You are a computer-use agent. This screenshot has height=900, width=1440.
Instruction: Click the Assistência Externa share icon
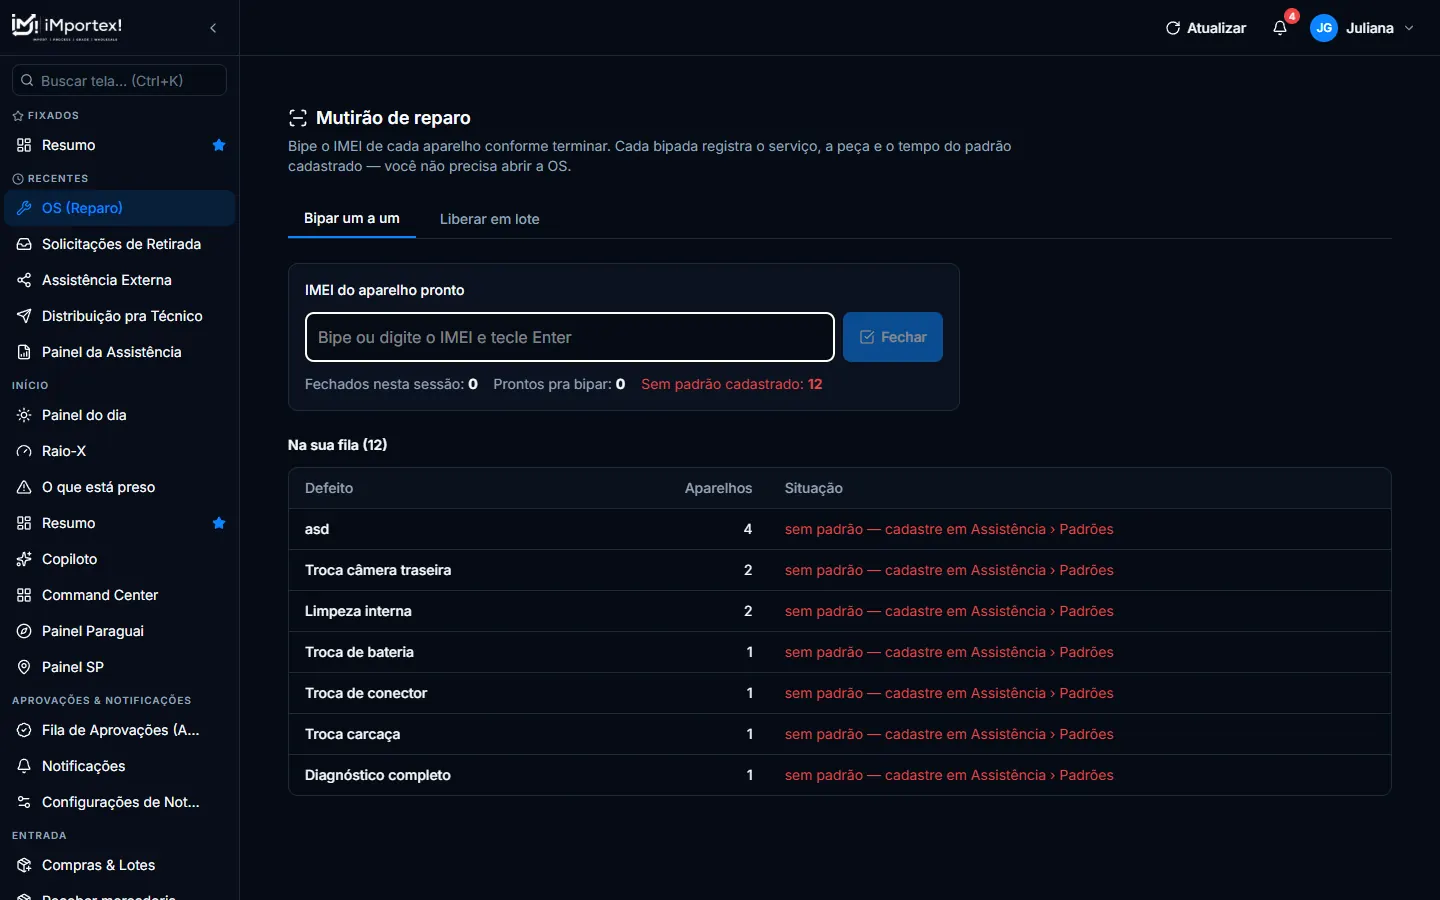pos(24,280)
